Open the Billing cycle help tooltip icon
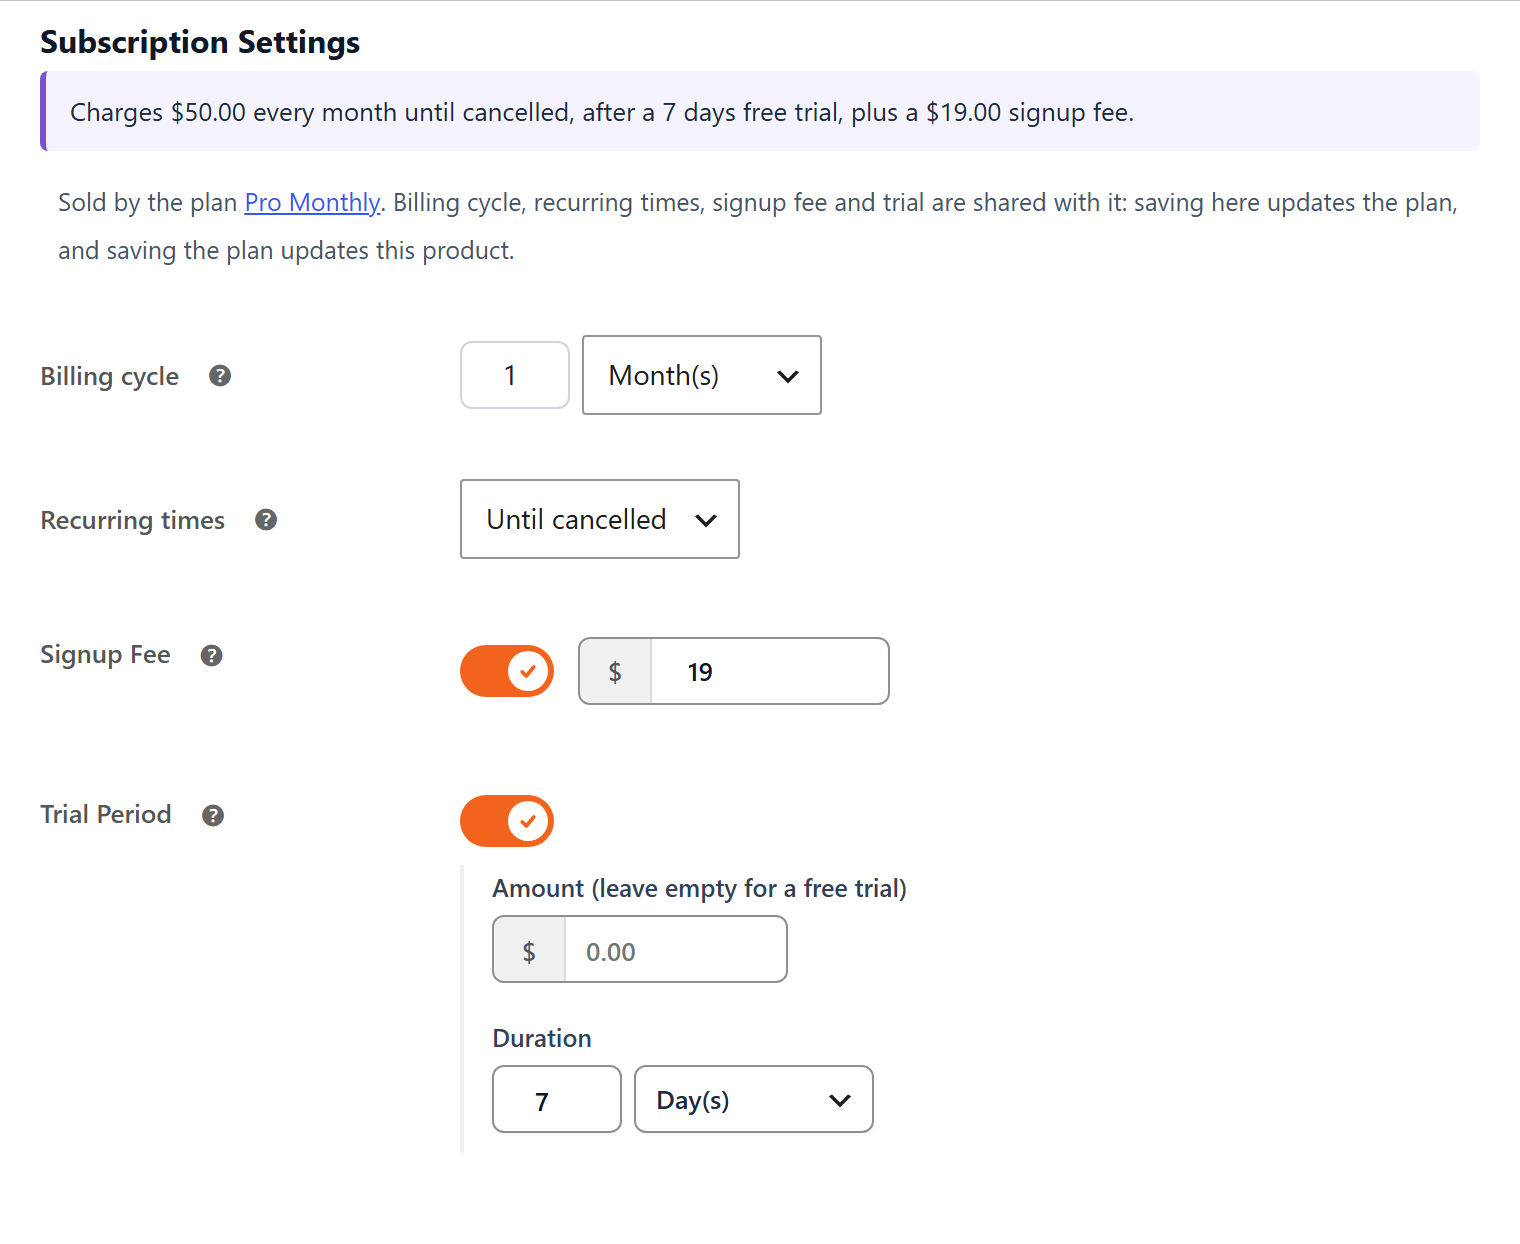Viewport: 1520px width, 1244px height. [x=220, y=376]
